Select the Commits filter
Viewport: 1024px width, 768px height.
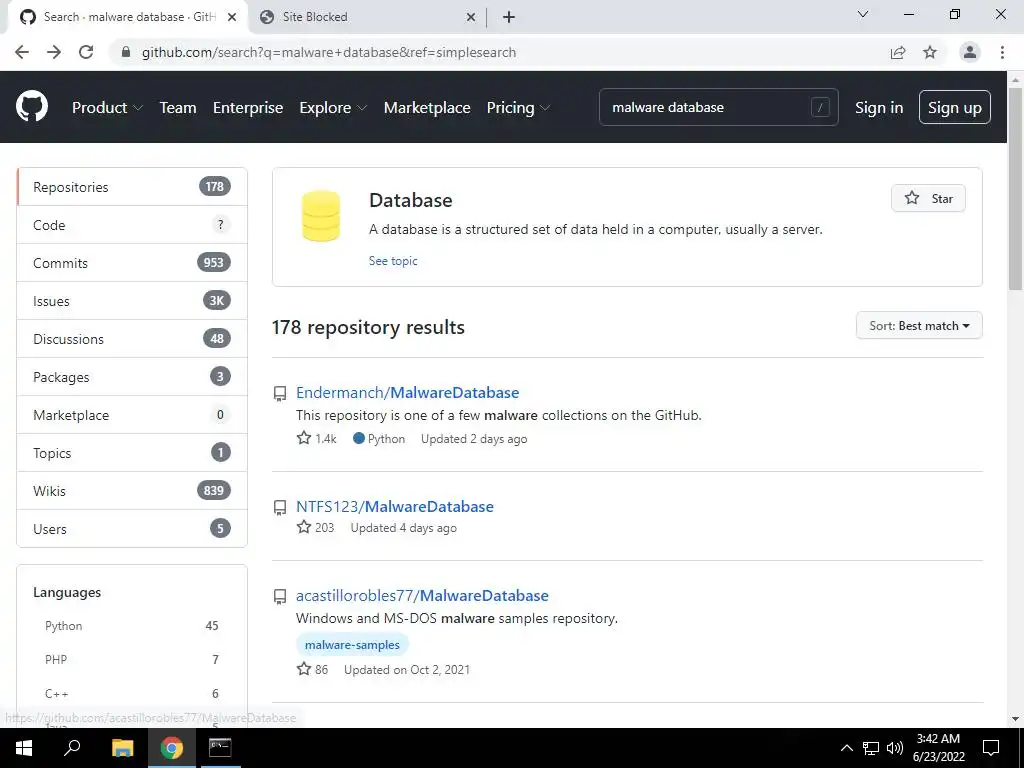coord(132,263)
